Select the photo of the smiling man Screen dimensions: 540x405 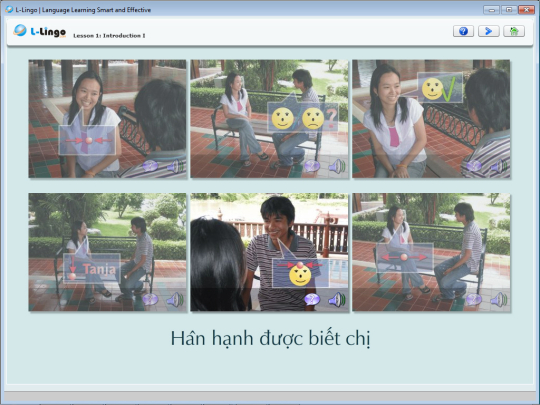click(269, 252)
